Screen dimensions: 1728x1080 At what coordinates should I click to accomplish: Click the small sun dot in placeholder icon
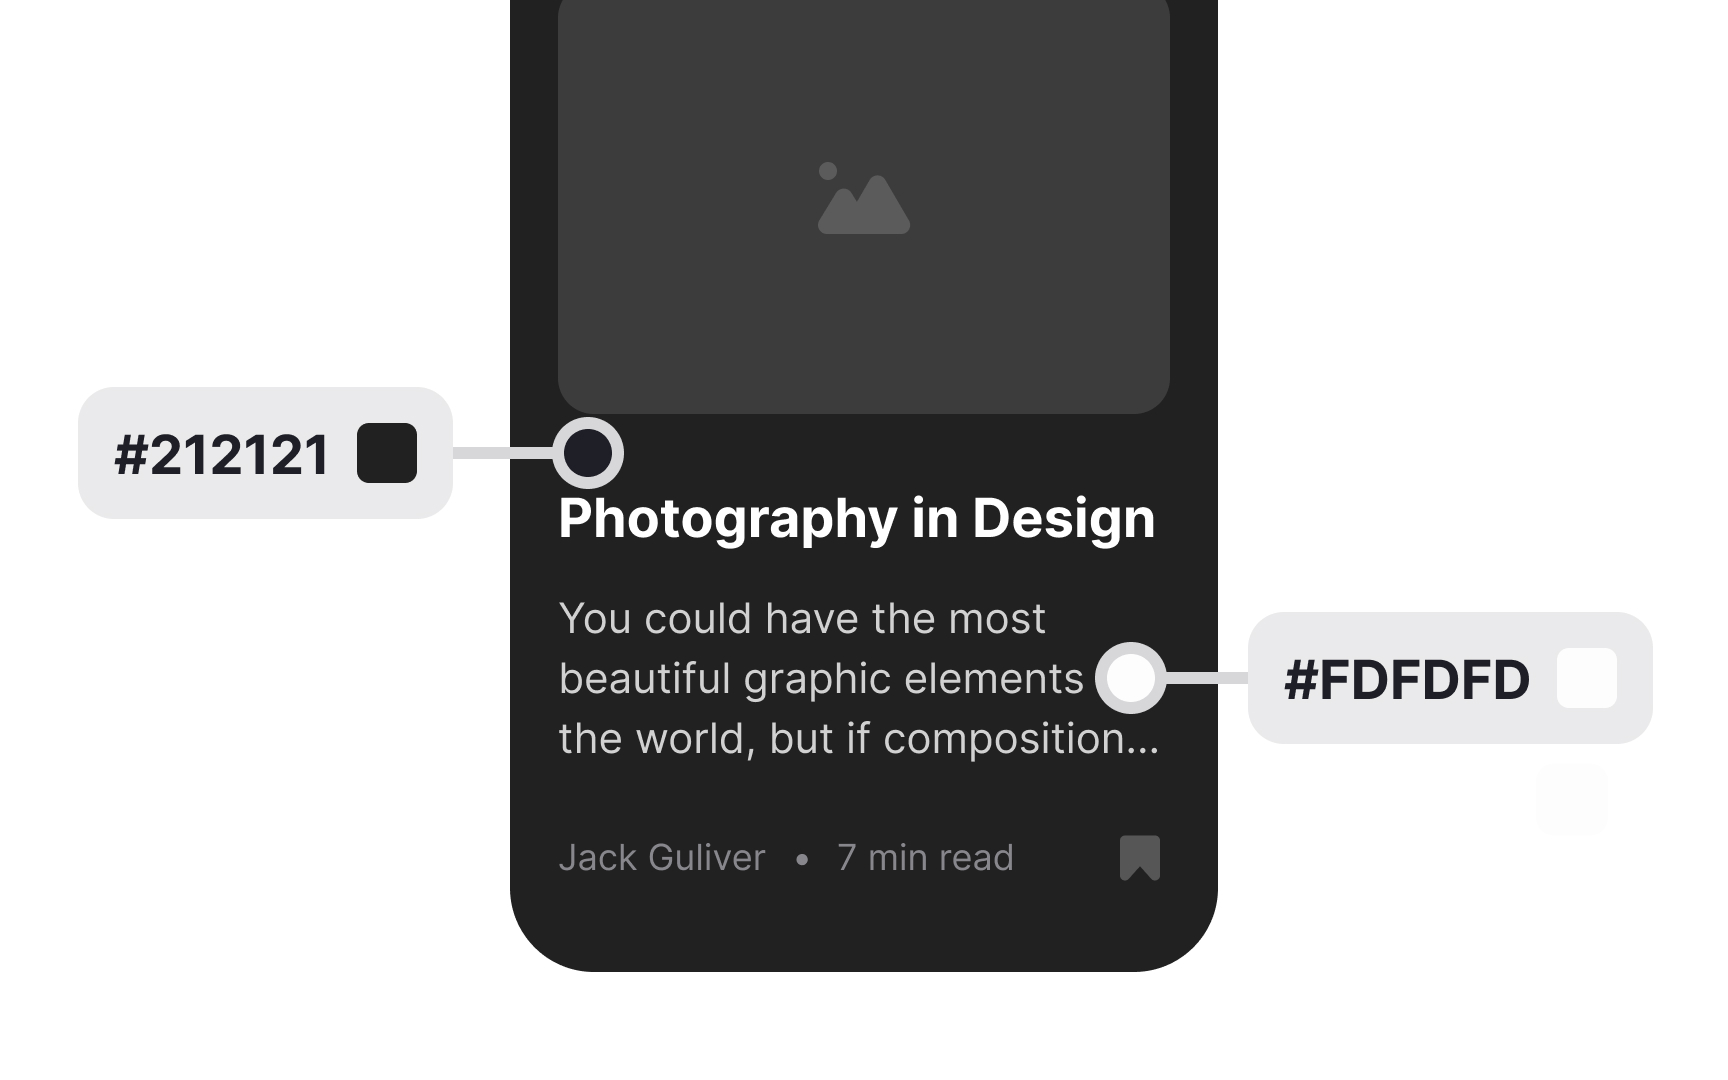[x=828, y=171]
